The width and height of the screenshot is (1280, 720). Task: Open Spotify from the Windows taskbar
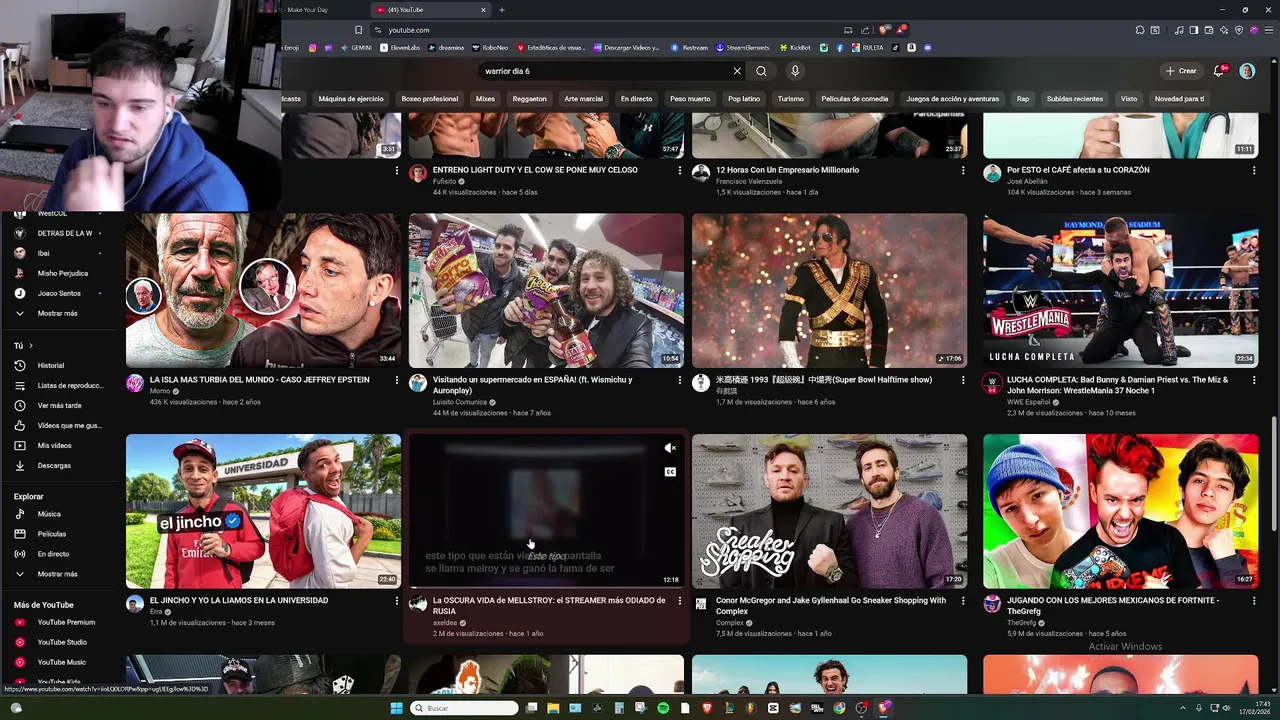(663, 708)
